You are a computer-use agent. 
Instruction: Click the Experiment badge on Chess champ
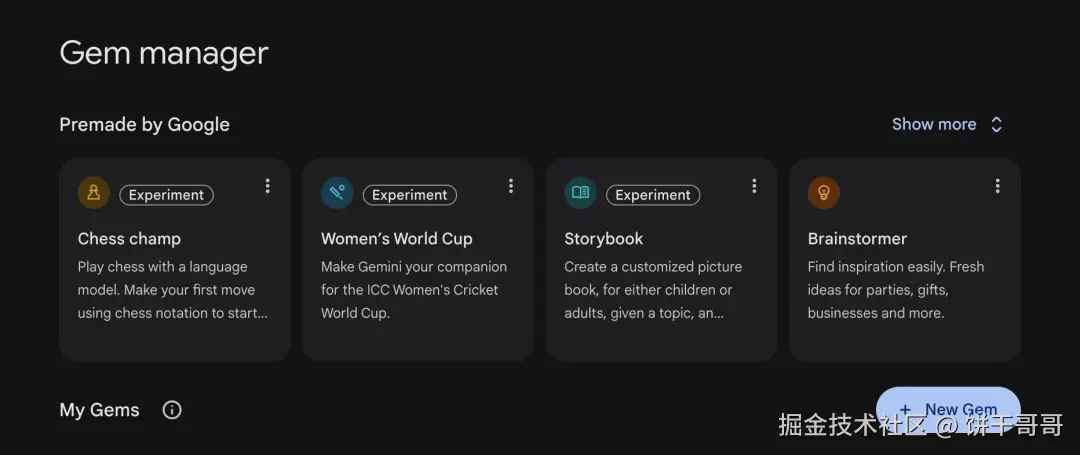167,195
